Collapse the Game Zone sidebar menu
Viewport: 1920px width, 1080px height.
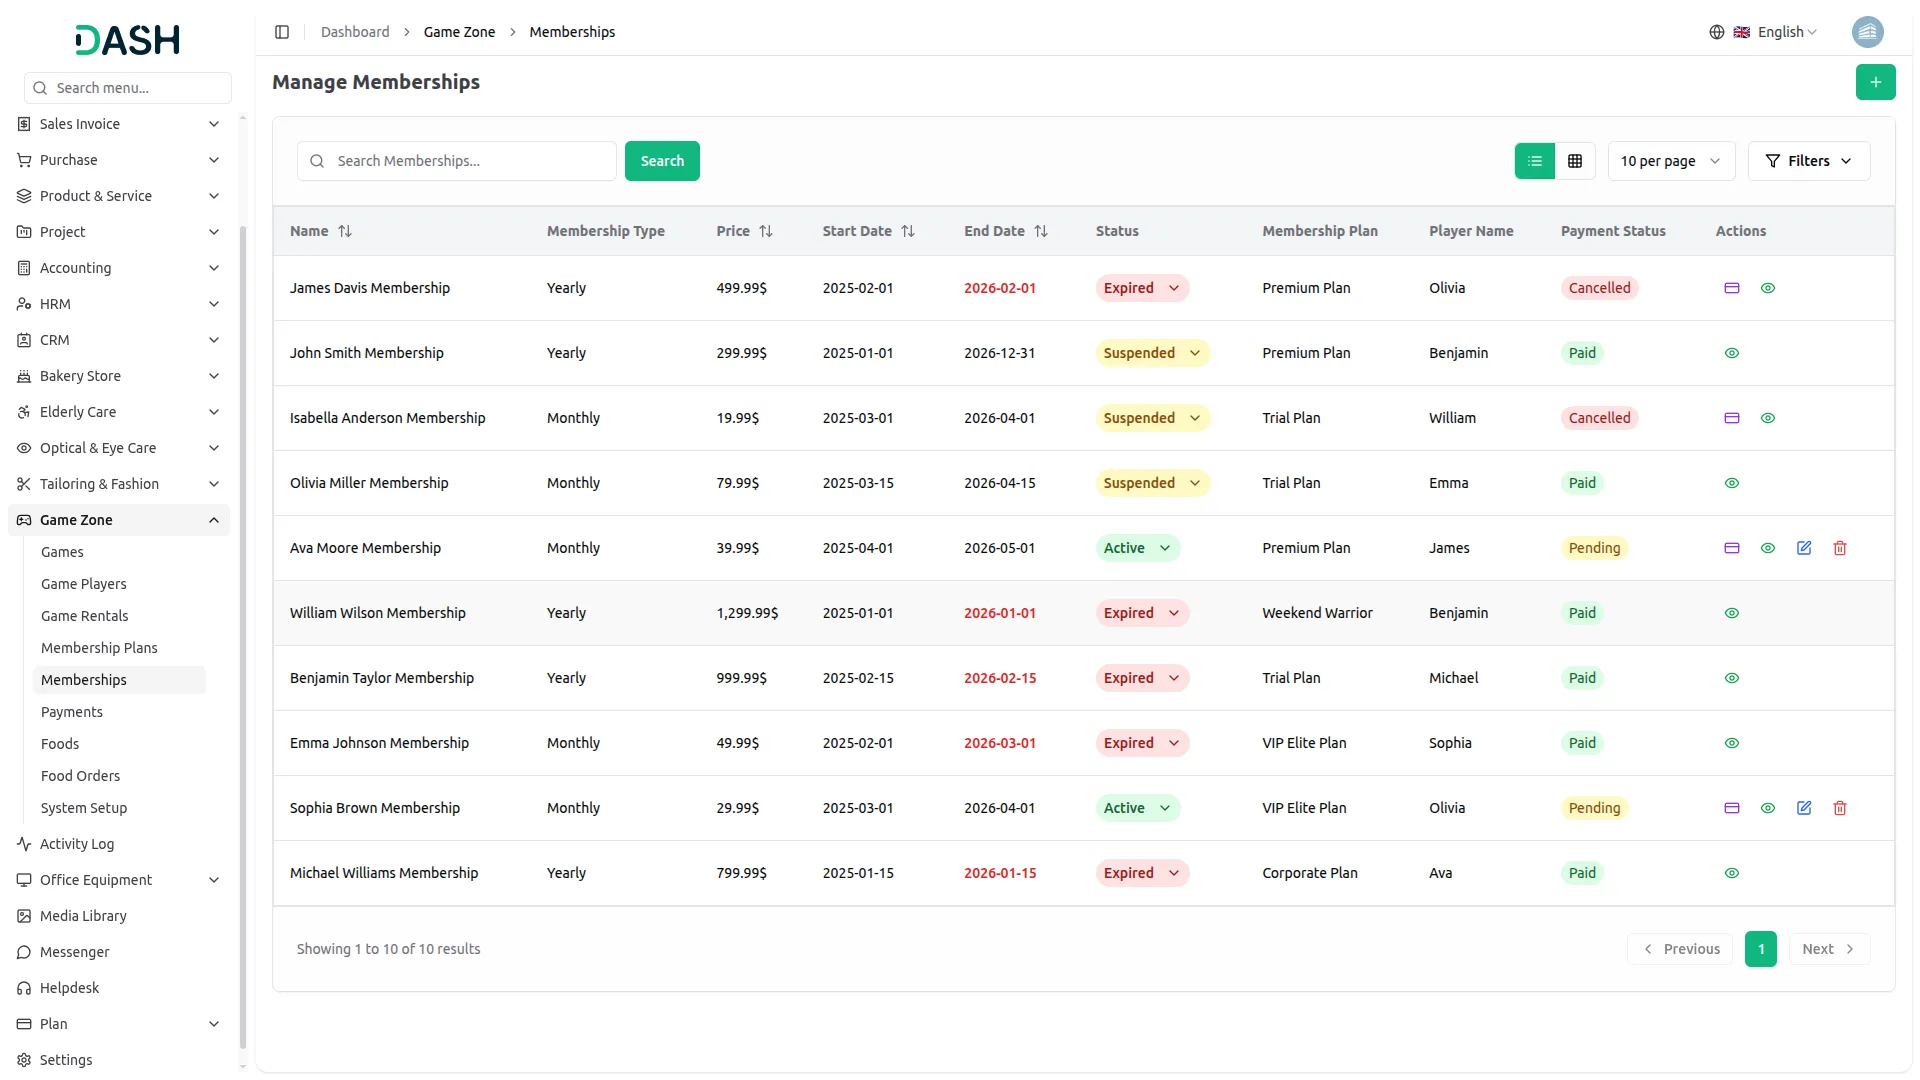118,520
